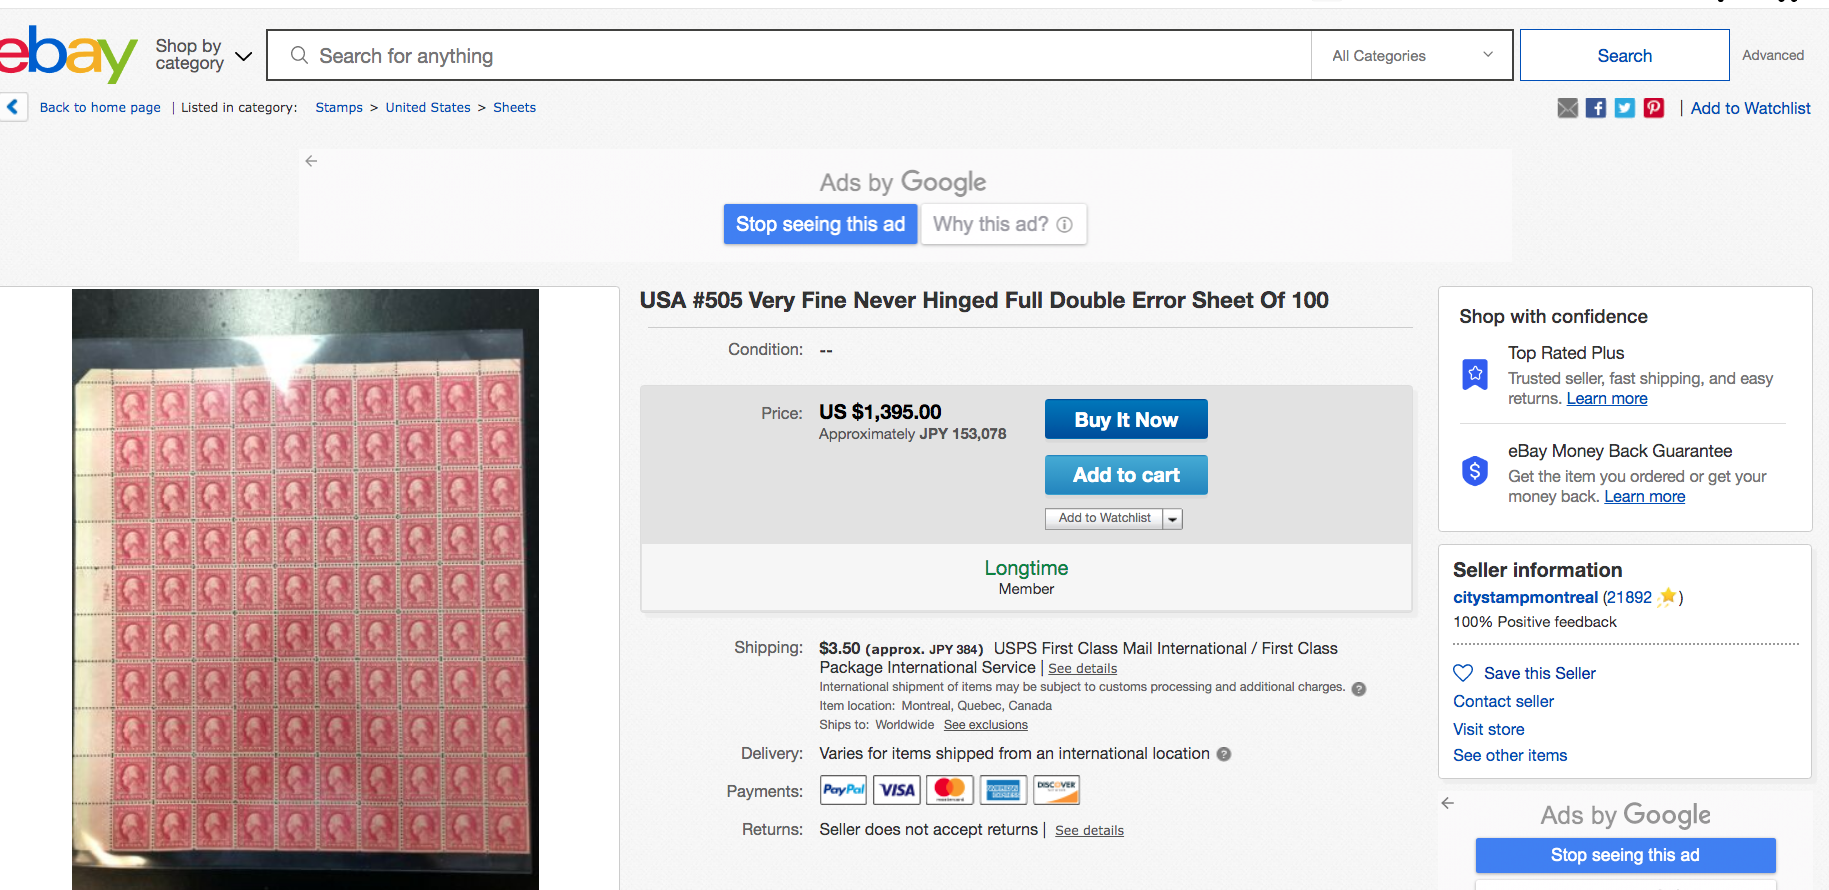Expand the All Categories dropdown
Image resolution: width=1829 pixels, height=890 pixels.
click(x=1411, y=56)
